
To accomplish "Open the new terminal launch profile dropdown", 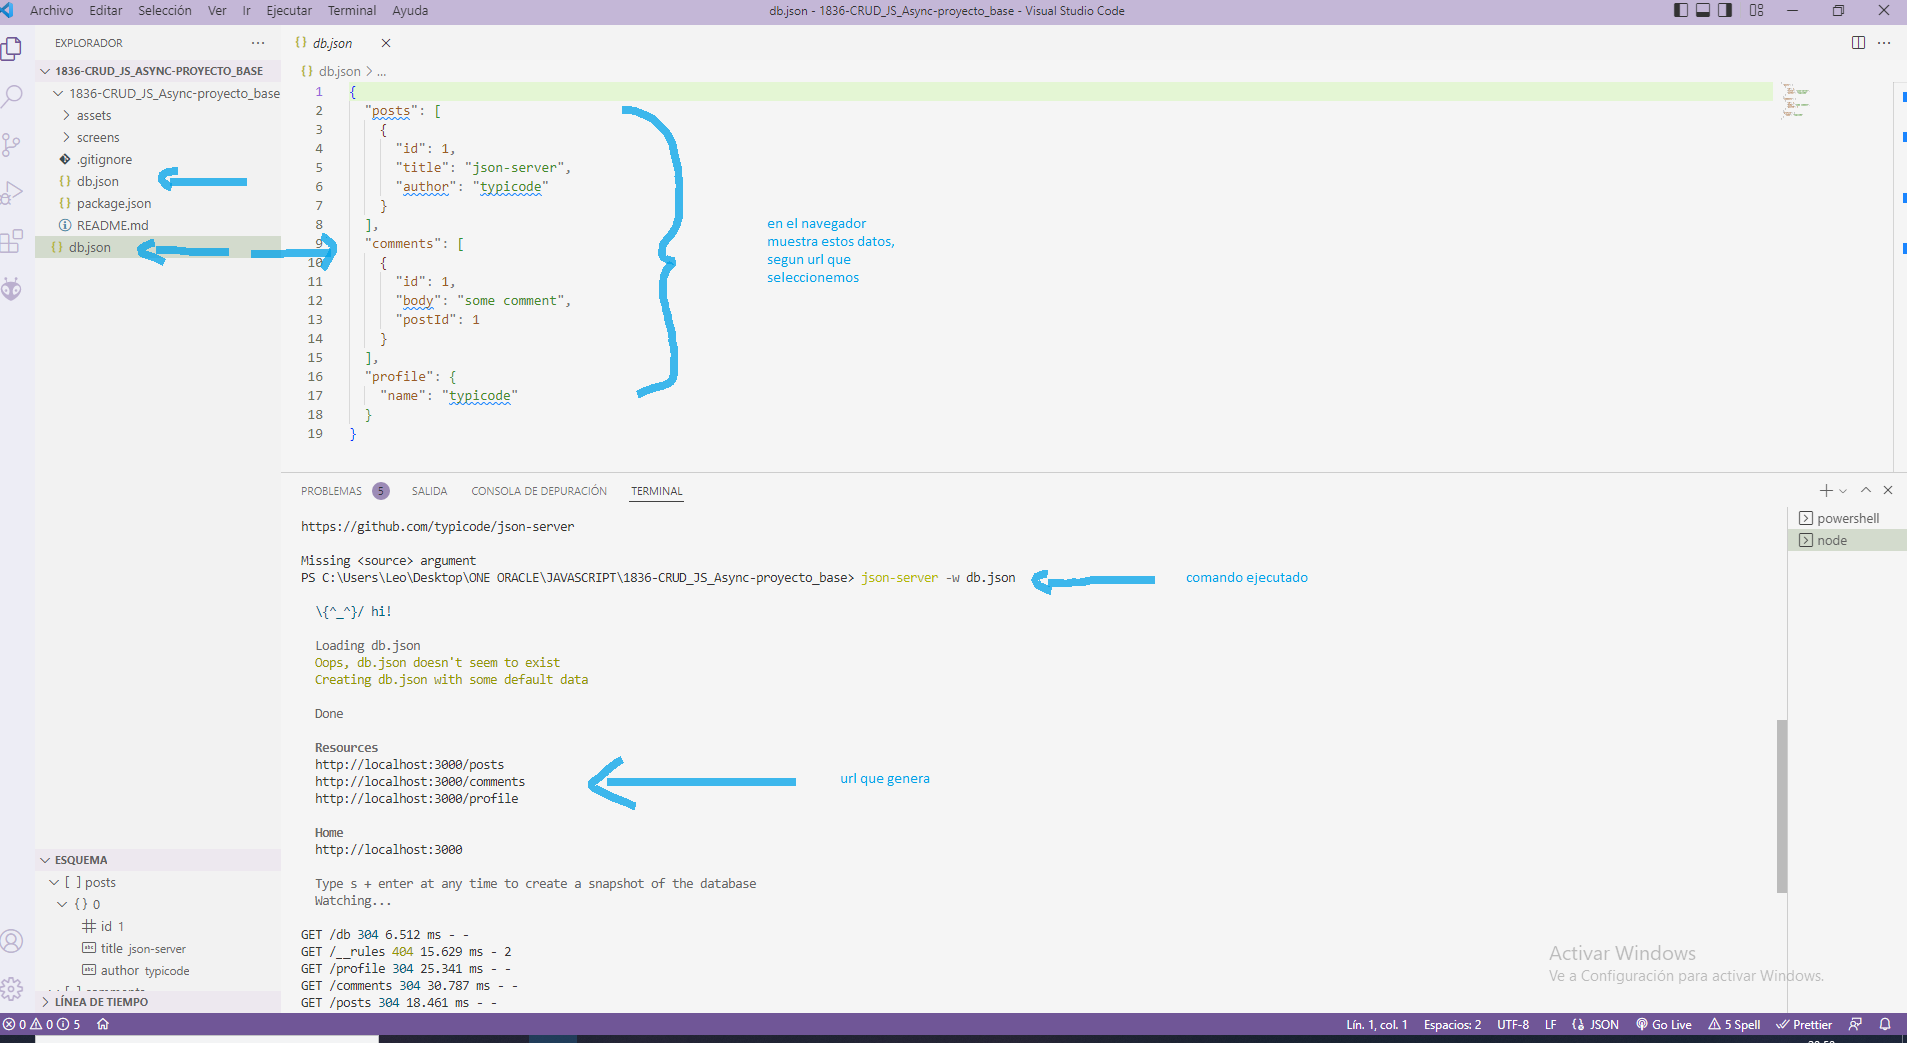I will tap(1843, 491).
